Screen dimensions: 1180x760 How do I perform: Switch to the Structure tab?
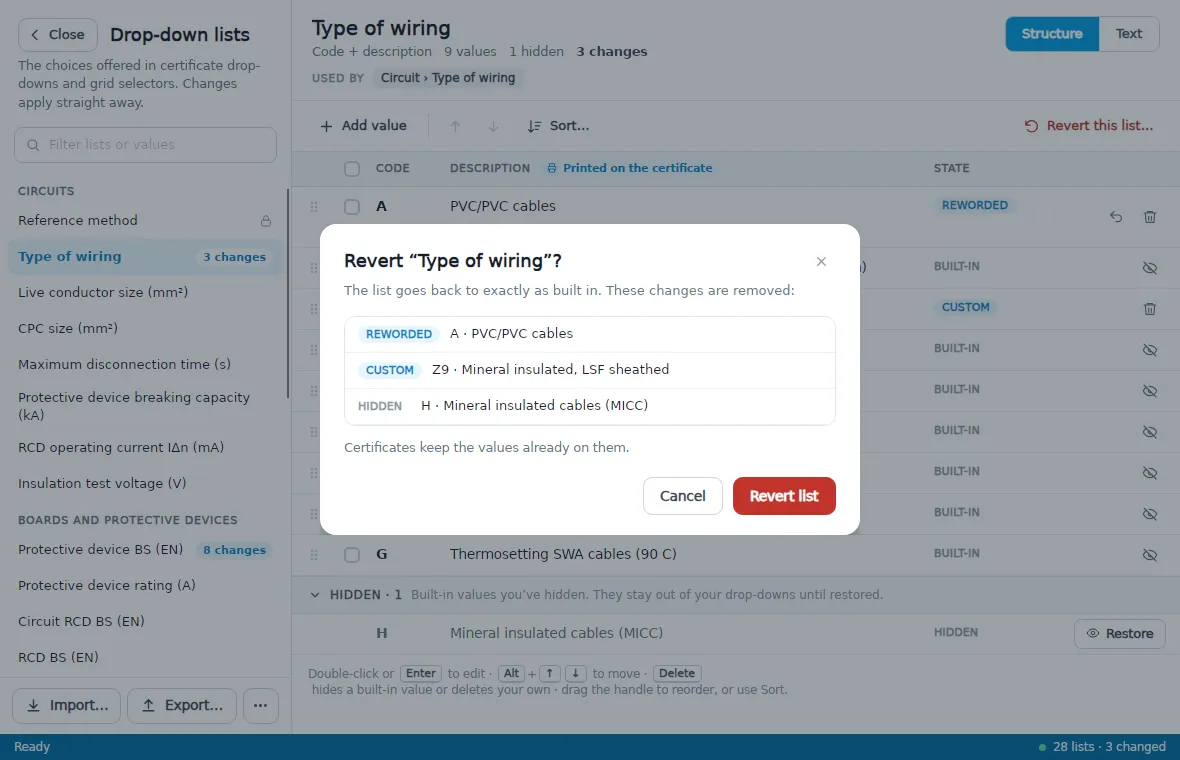point(1051,34)
